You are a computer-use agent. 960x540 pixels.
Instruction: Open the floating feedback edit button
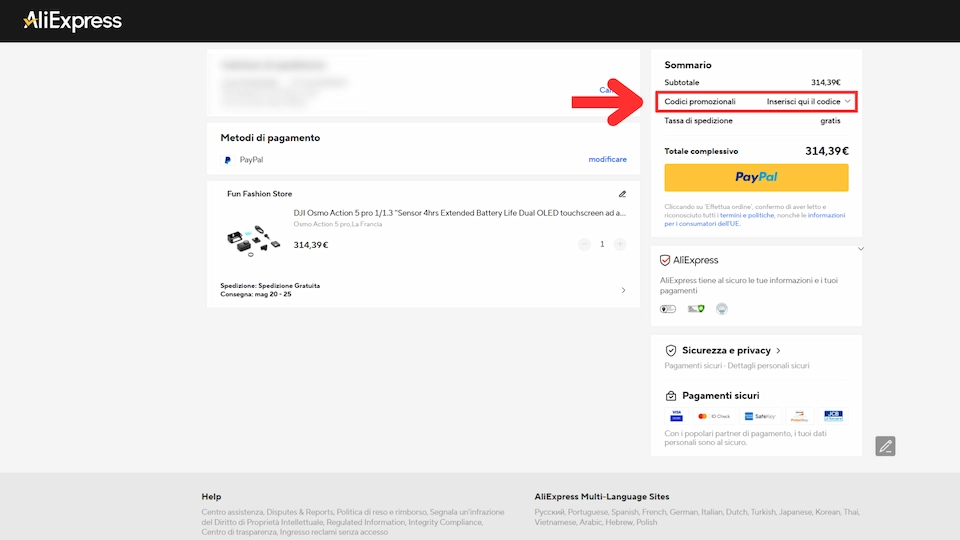[885, 446]
